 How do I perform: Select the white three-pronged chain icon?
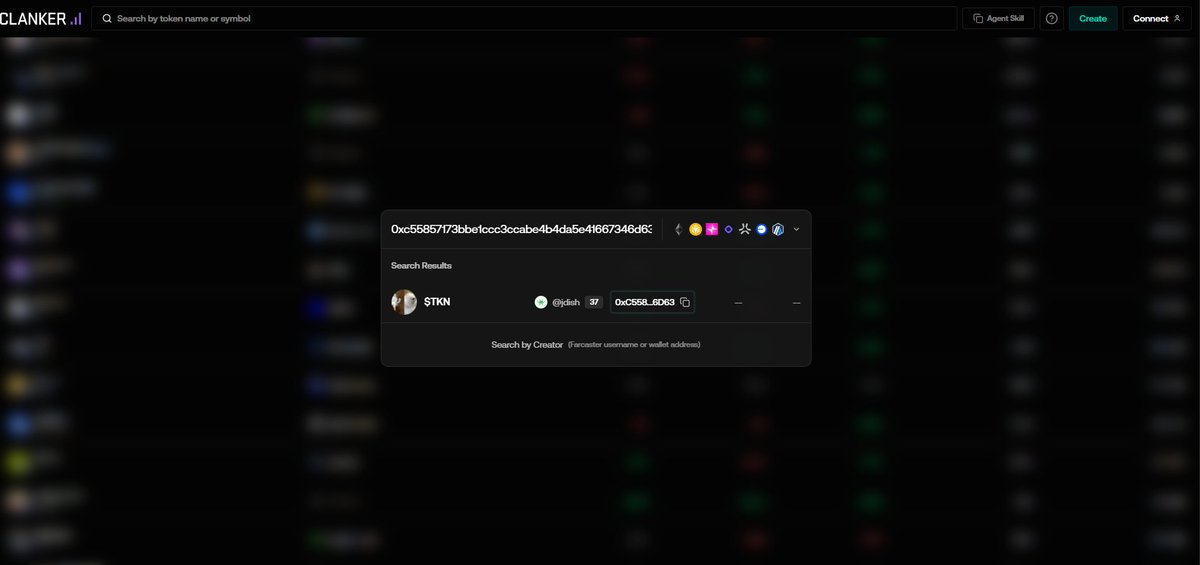click(745, 229)
